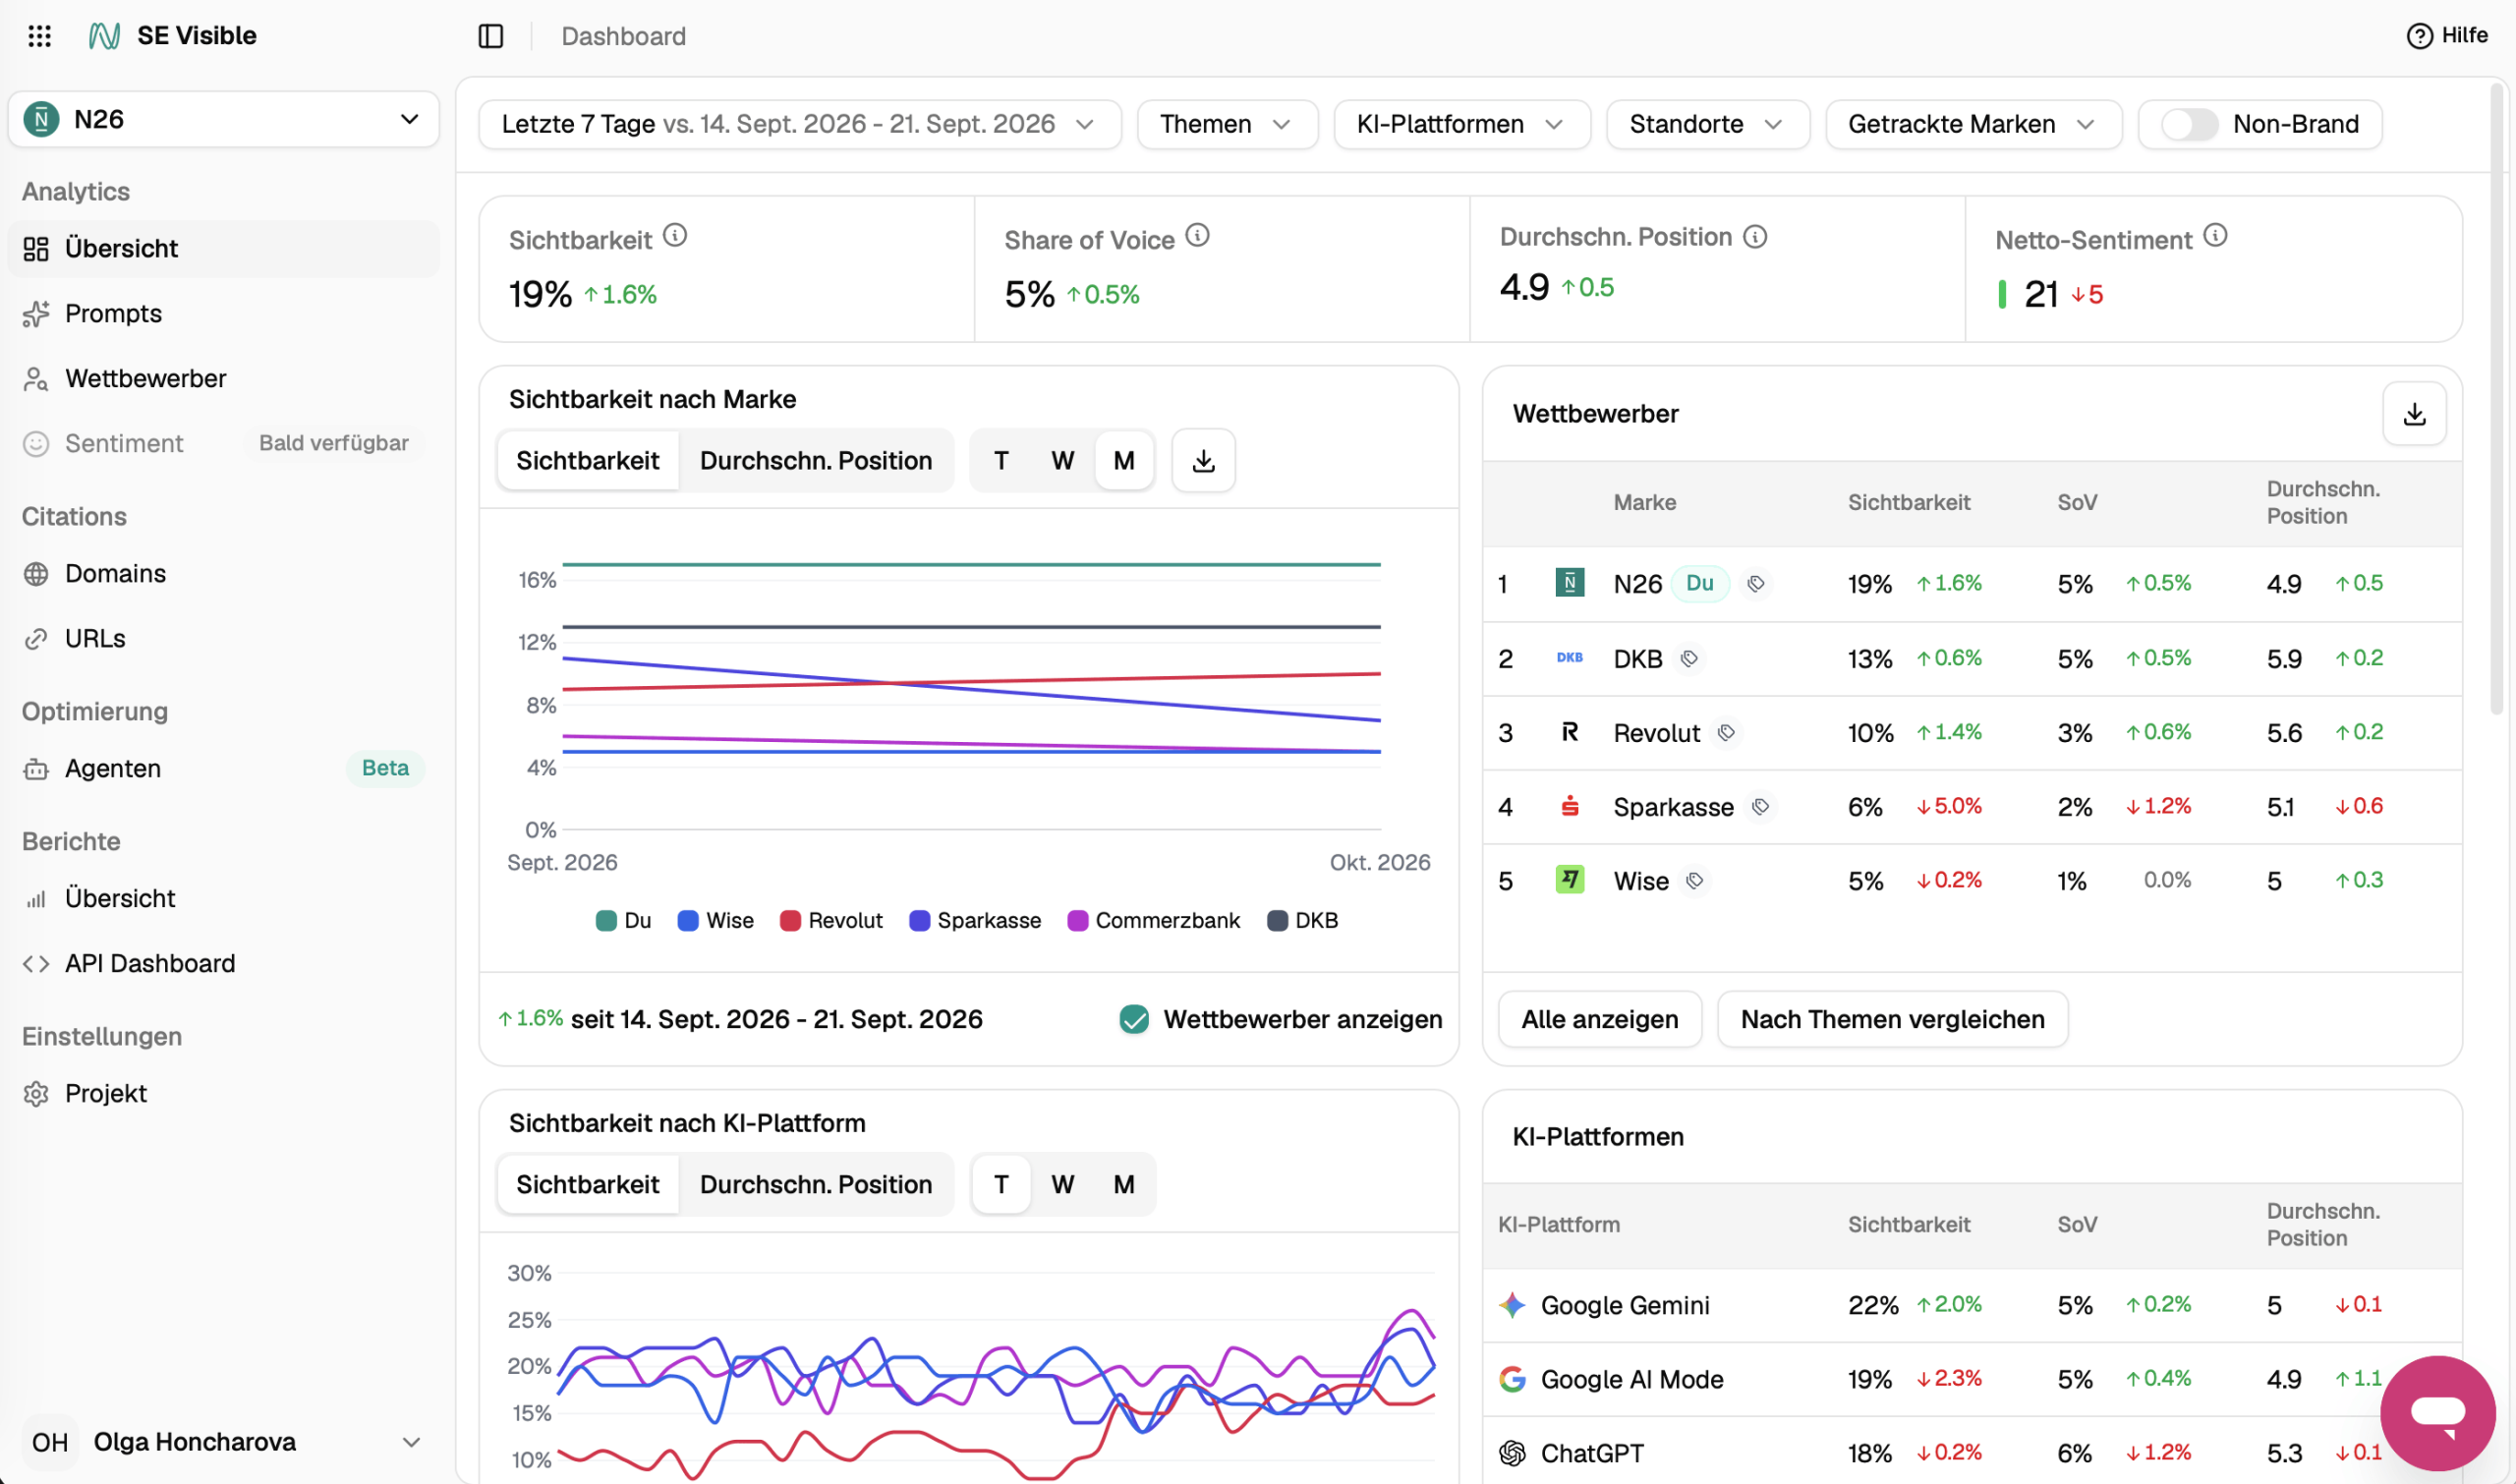Click Alle anzeigen button
This screenshot has height=1484, width=2516.
tap(1599, 1019)
